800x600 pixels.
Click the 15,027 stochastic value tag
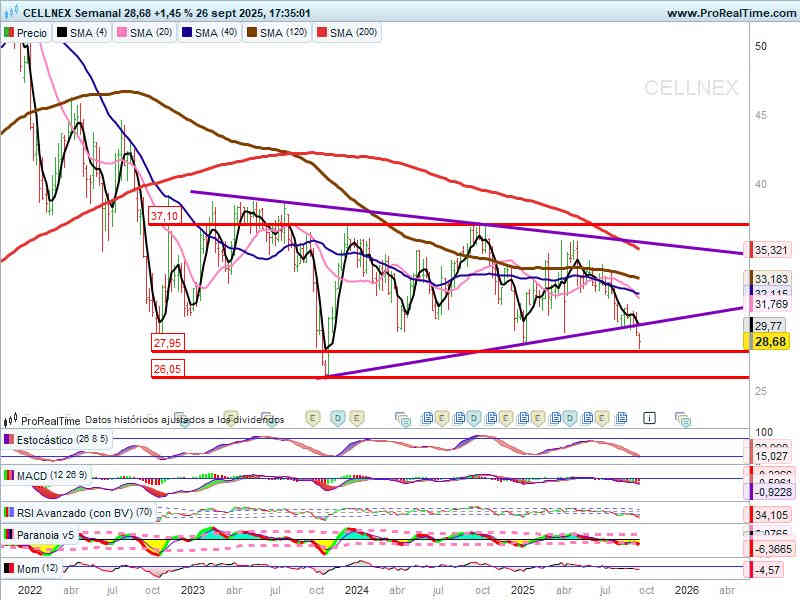click(767, 456)
